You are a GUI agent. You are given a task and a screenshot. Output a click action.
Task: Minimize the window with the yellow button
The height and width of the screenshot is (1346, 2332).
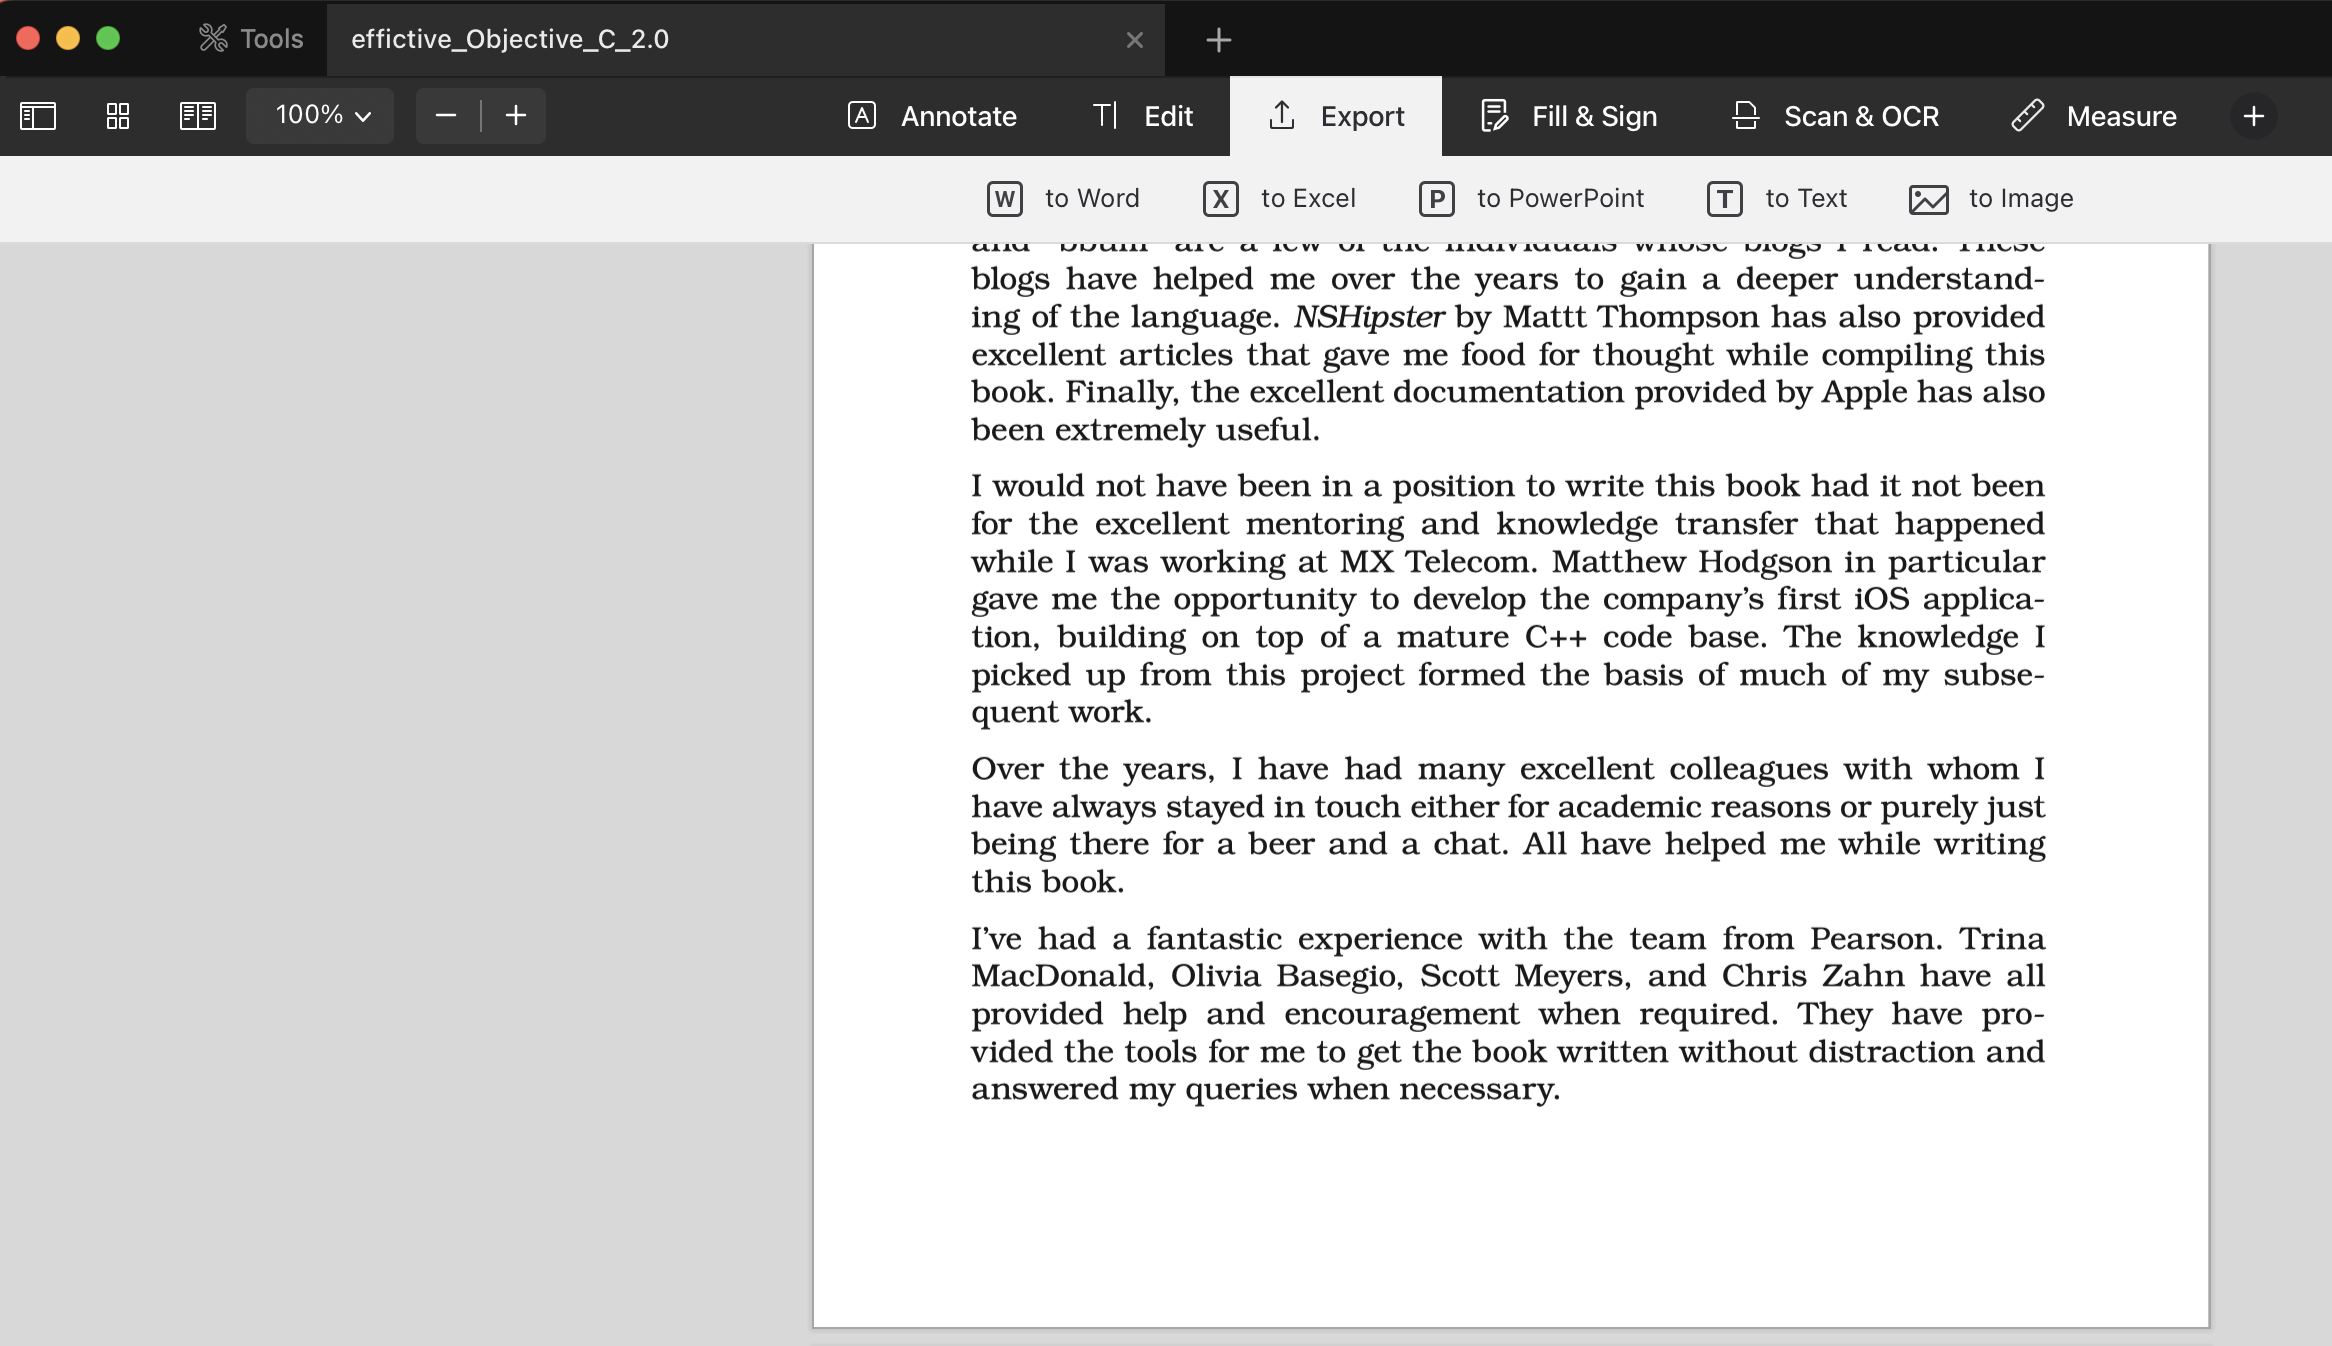[68, 38]
